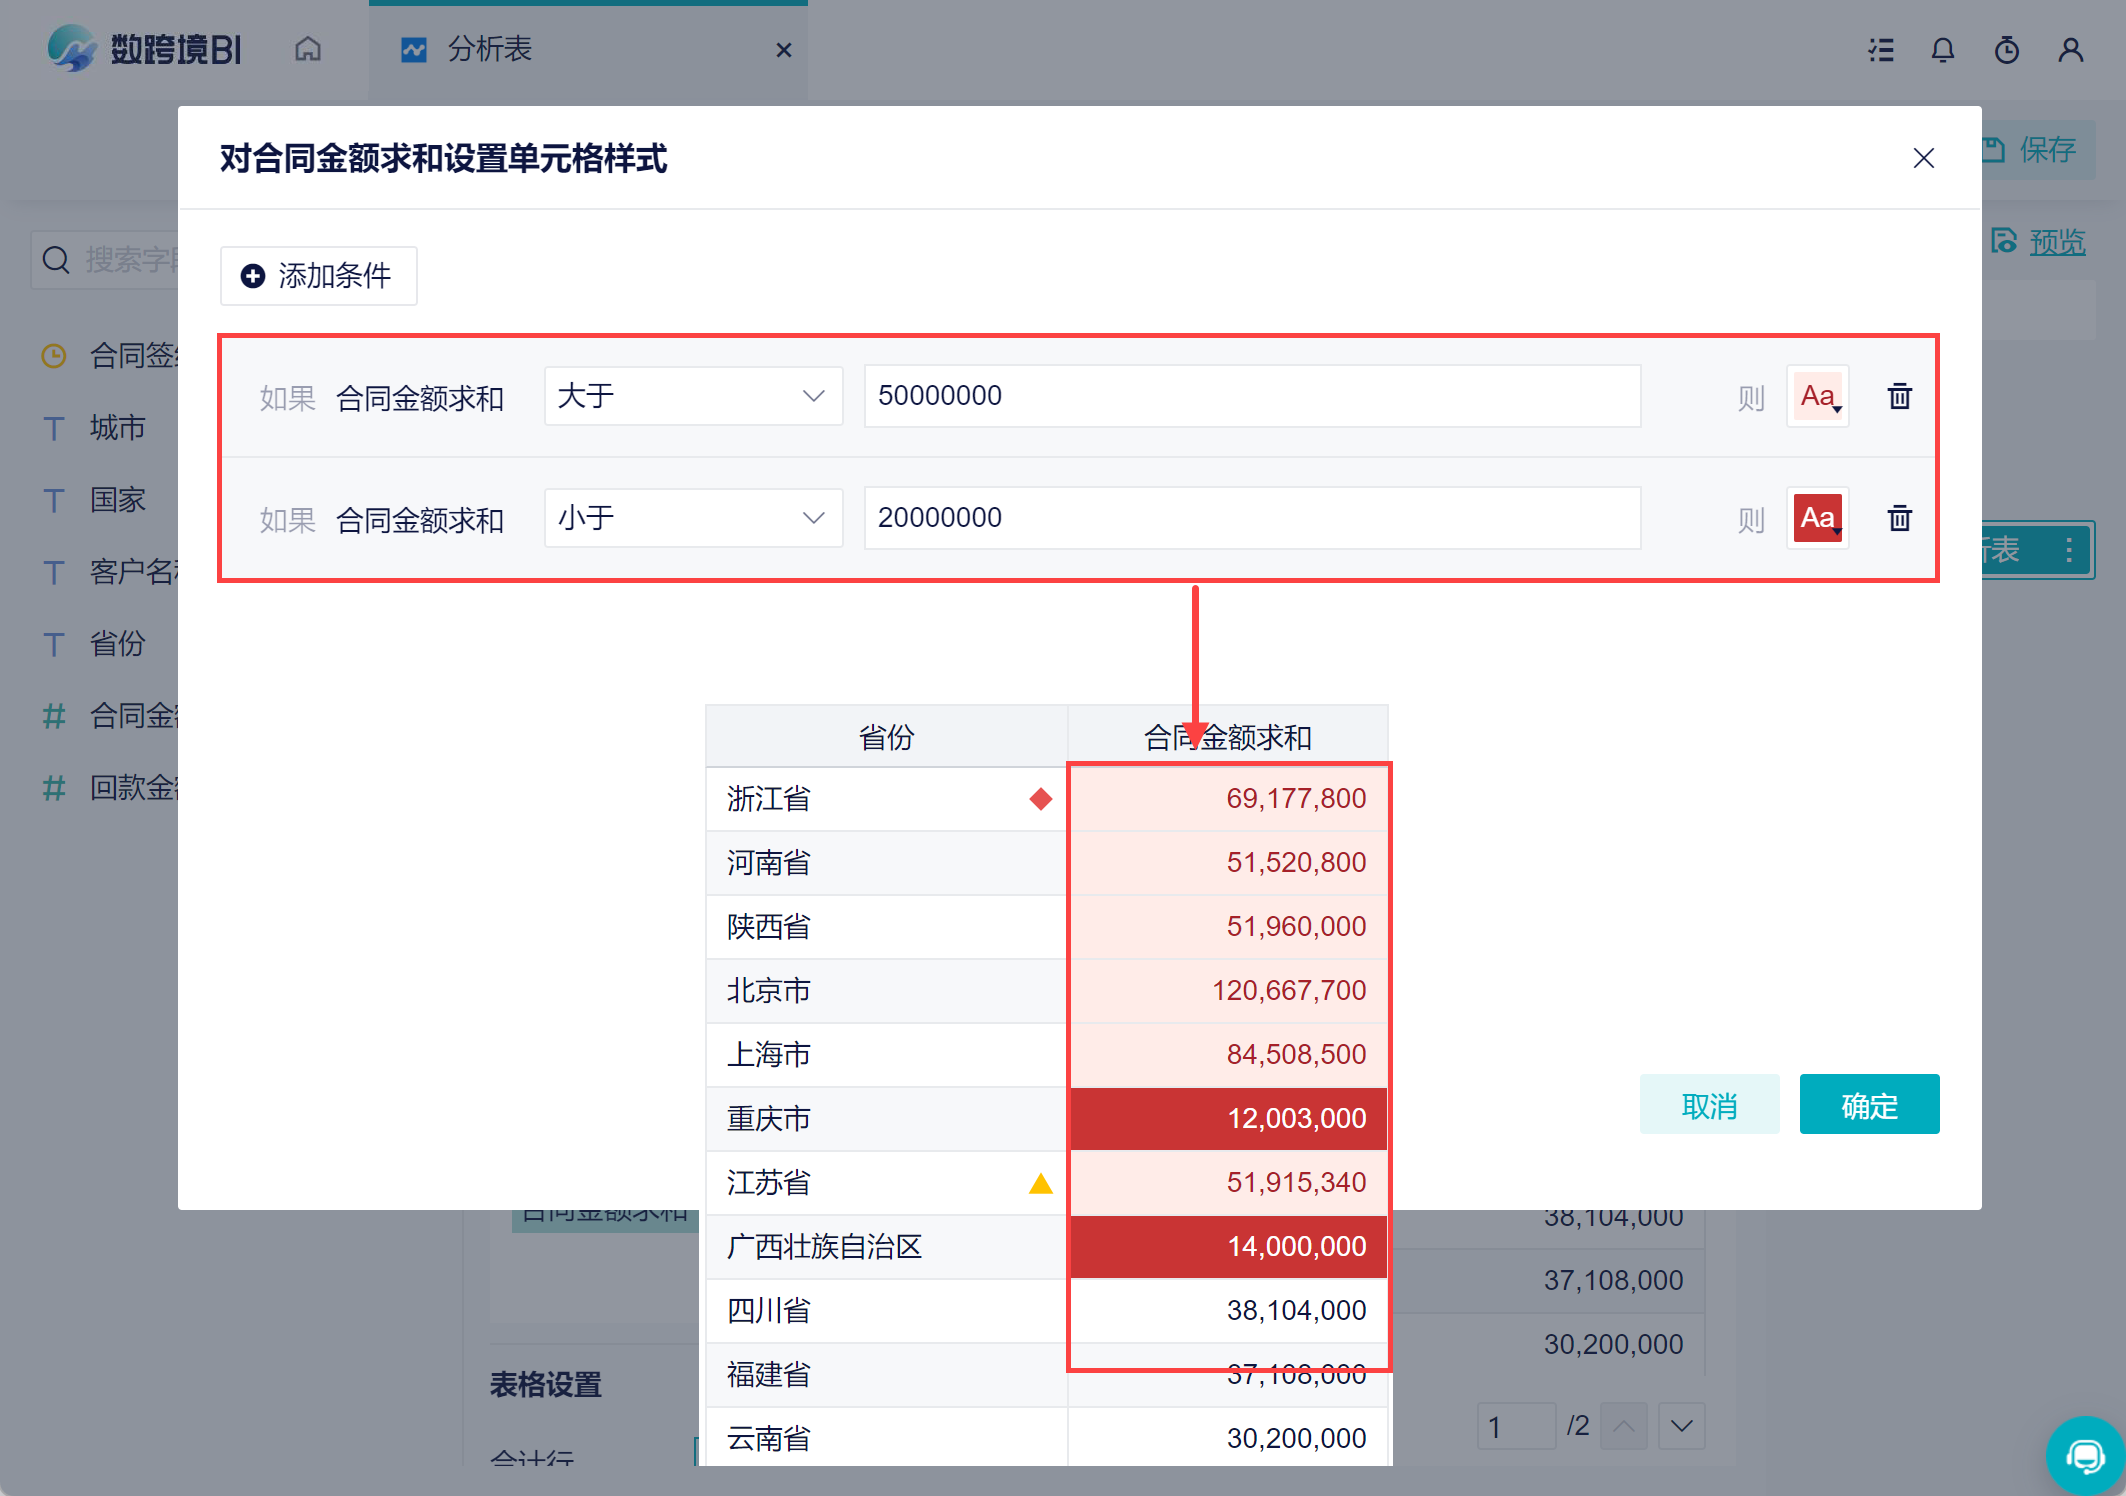Viewport: 2126px width, 1496px height.
Task: Cancel with the 取消 button
Action: (x=1709, y=1105)
